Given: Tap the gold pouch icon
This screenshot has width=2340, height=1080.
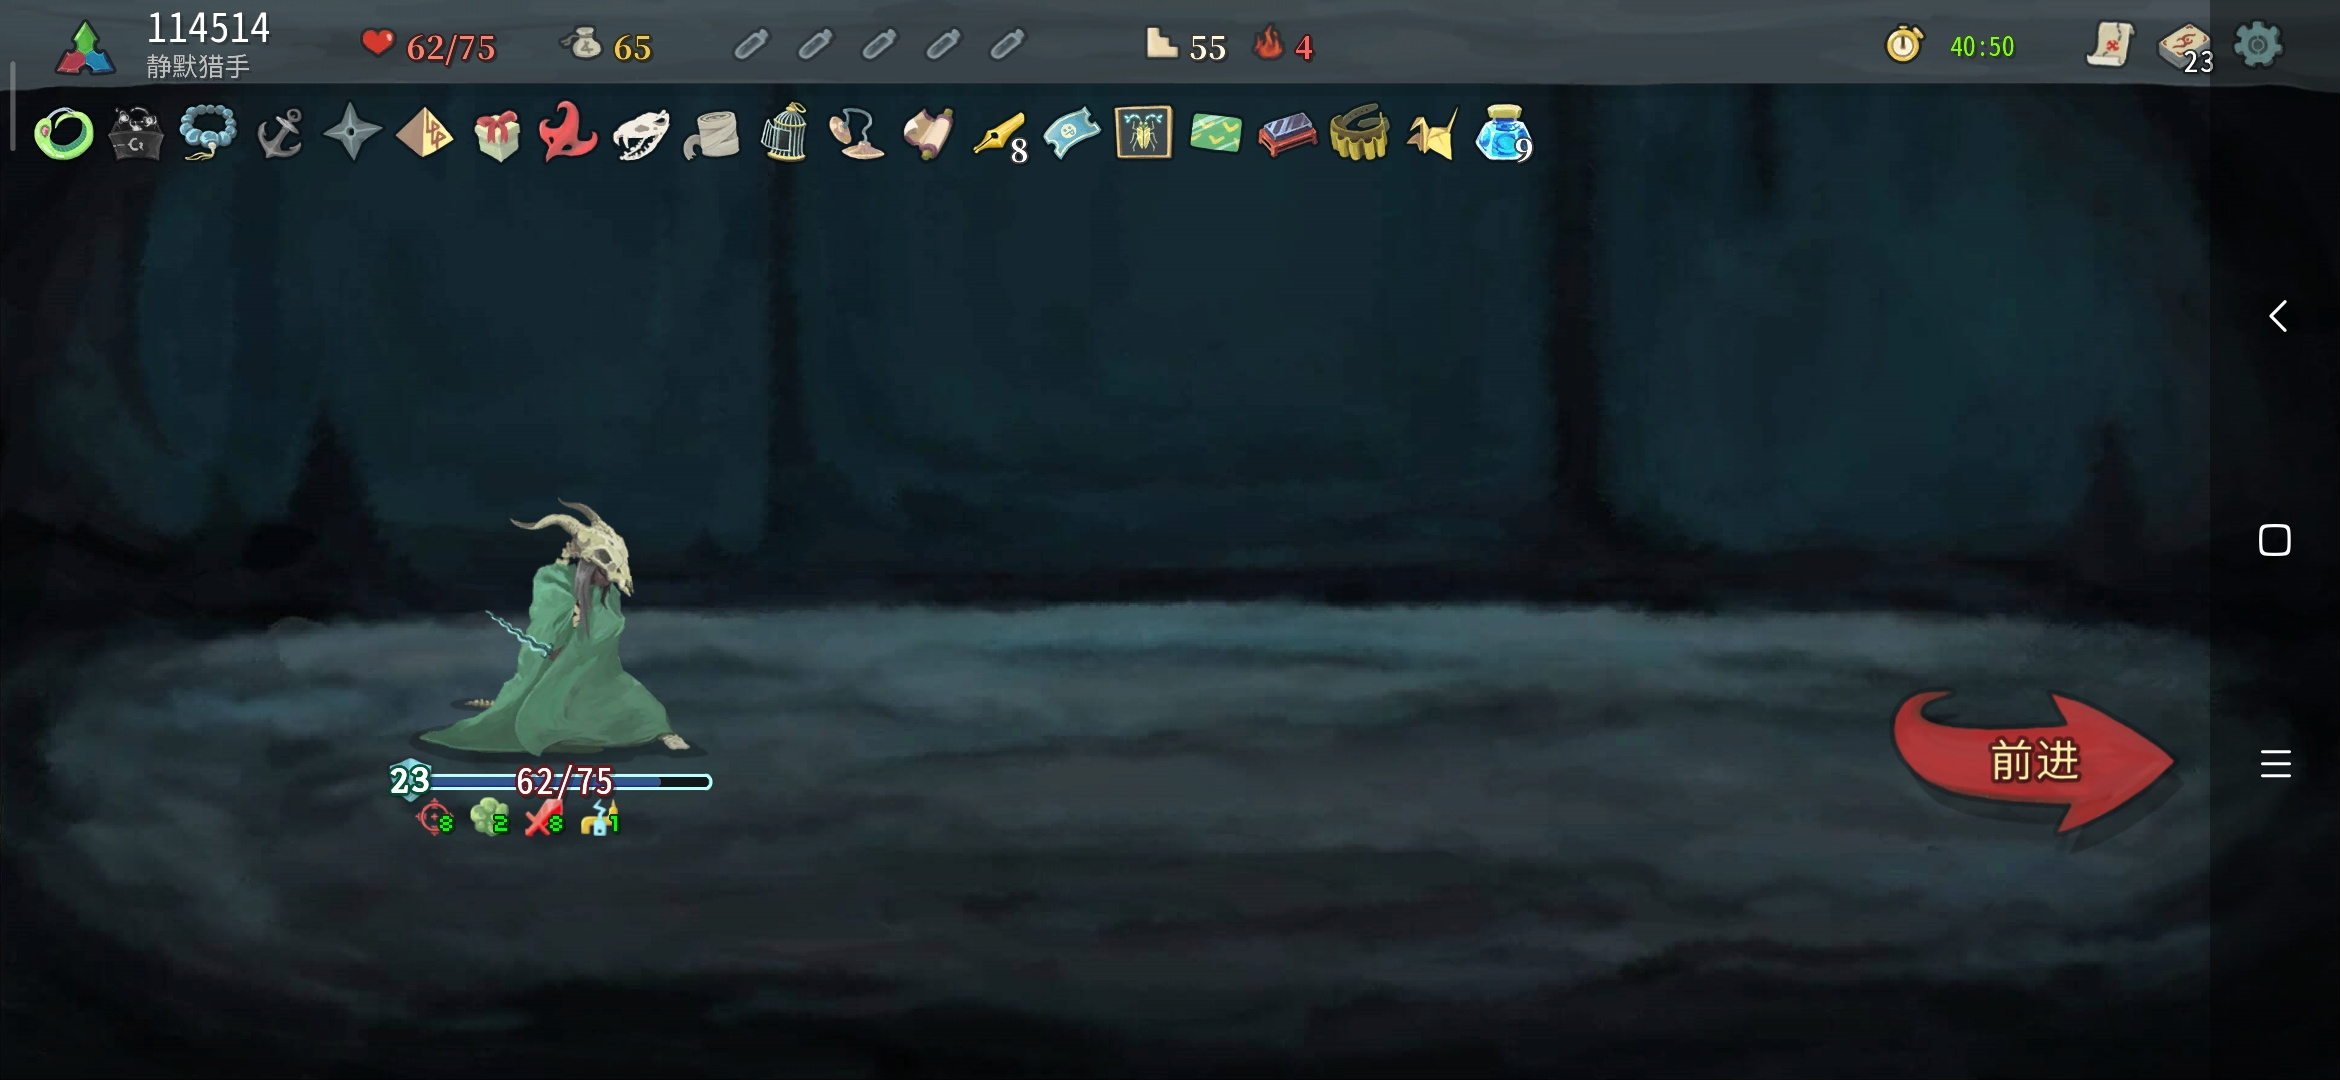Looking at the screenshot, I should [x=581, y=43].
